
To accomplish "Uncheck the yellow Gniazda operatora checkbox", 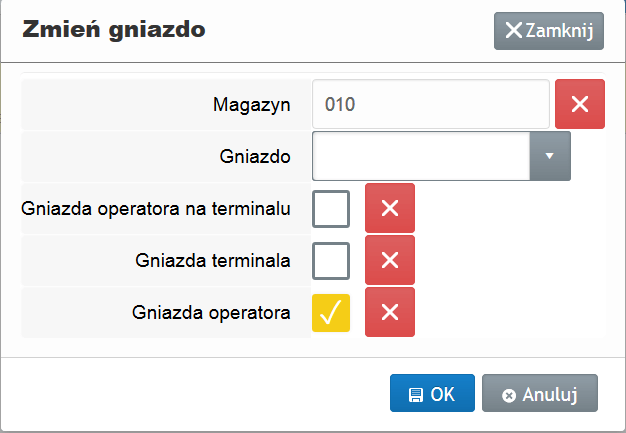I will point(331,312).
